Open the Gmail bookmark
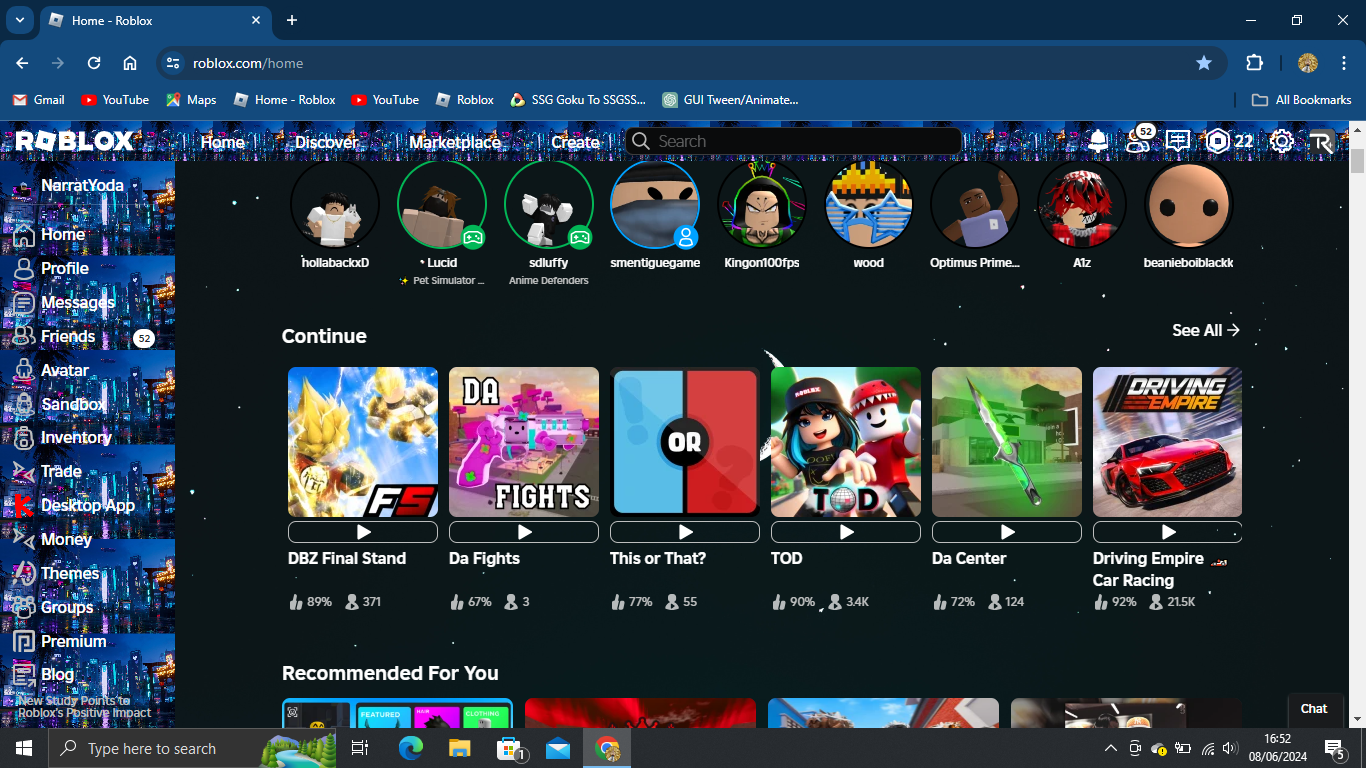This screenshot has height=768, width=1366. click(39, 100)
